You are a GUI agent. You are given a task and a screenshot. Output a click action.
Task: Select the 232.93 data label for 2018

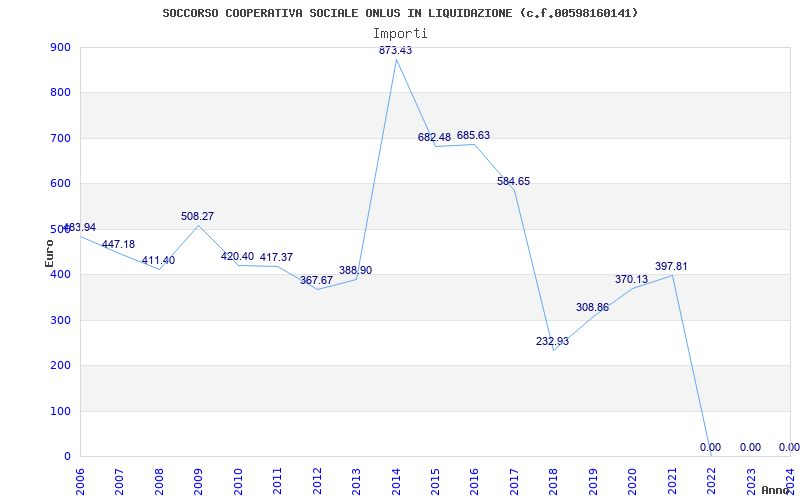pos(553,341)
